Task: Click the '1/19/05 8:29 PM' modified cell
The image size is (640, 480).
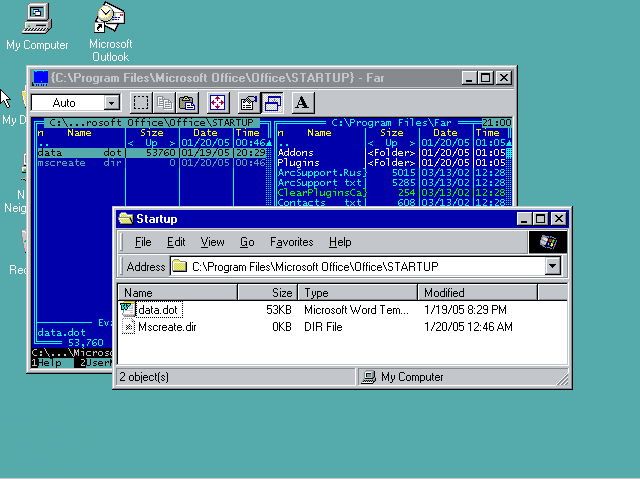Action: coord(465,310)
